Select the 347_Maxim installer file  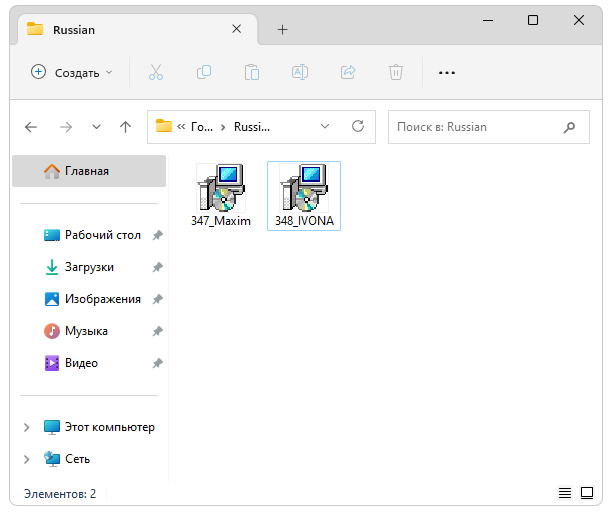tap(221, 195)
